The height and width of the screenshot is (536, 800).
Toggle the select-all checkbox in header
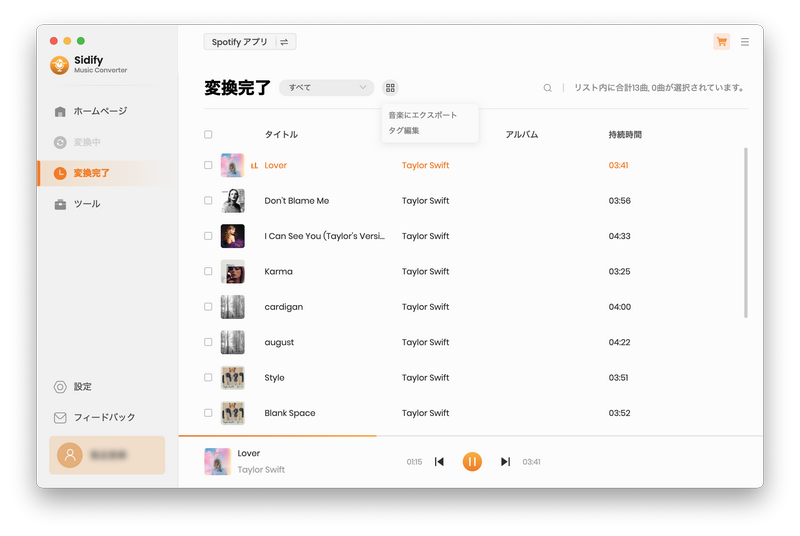point(208,135)
